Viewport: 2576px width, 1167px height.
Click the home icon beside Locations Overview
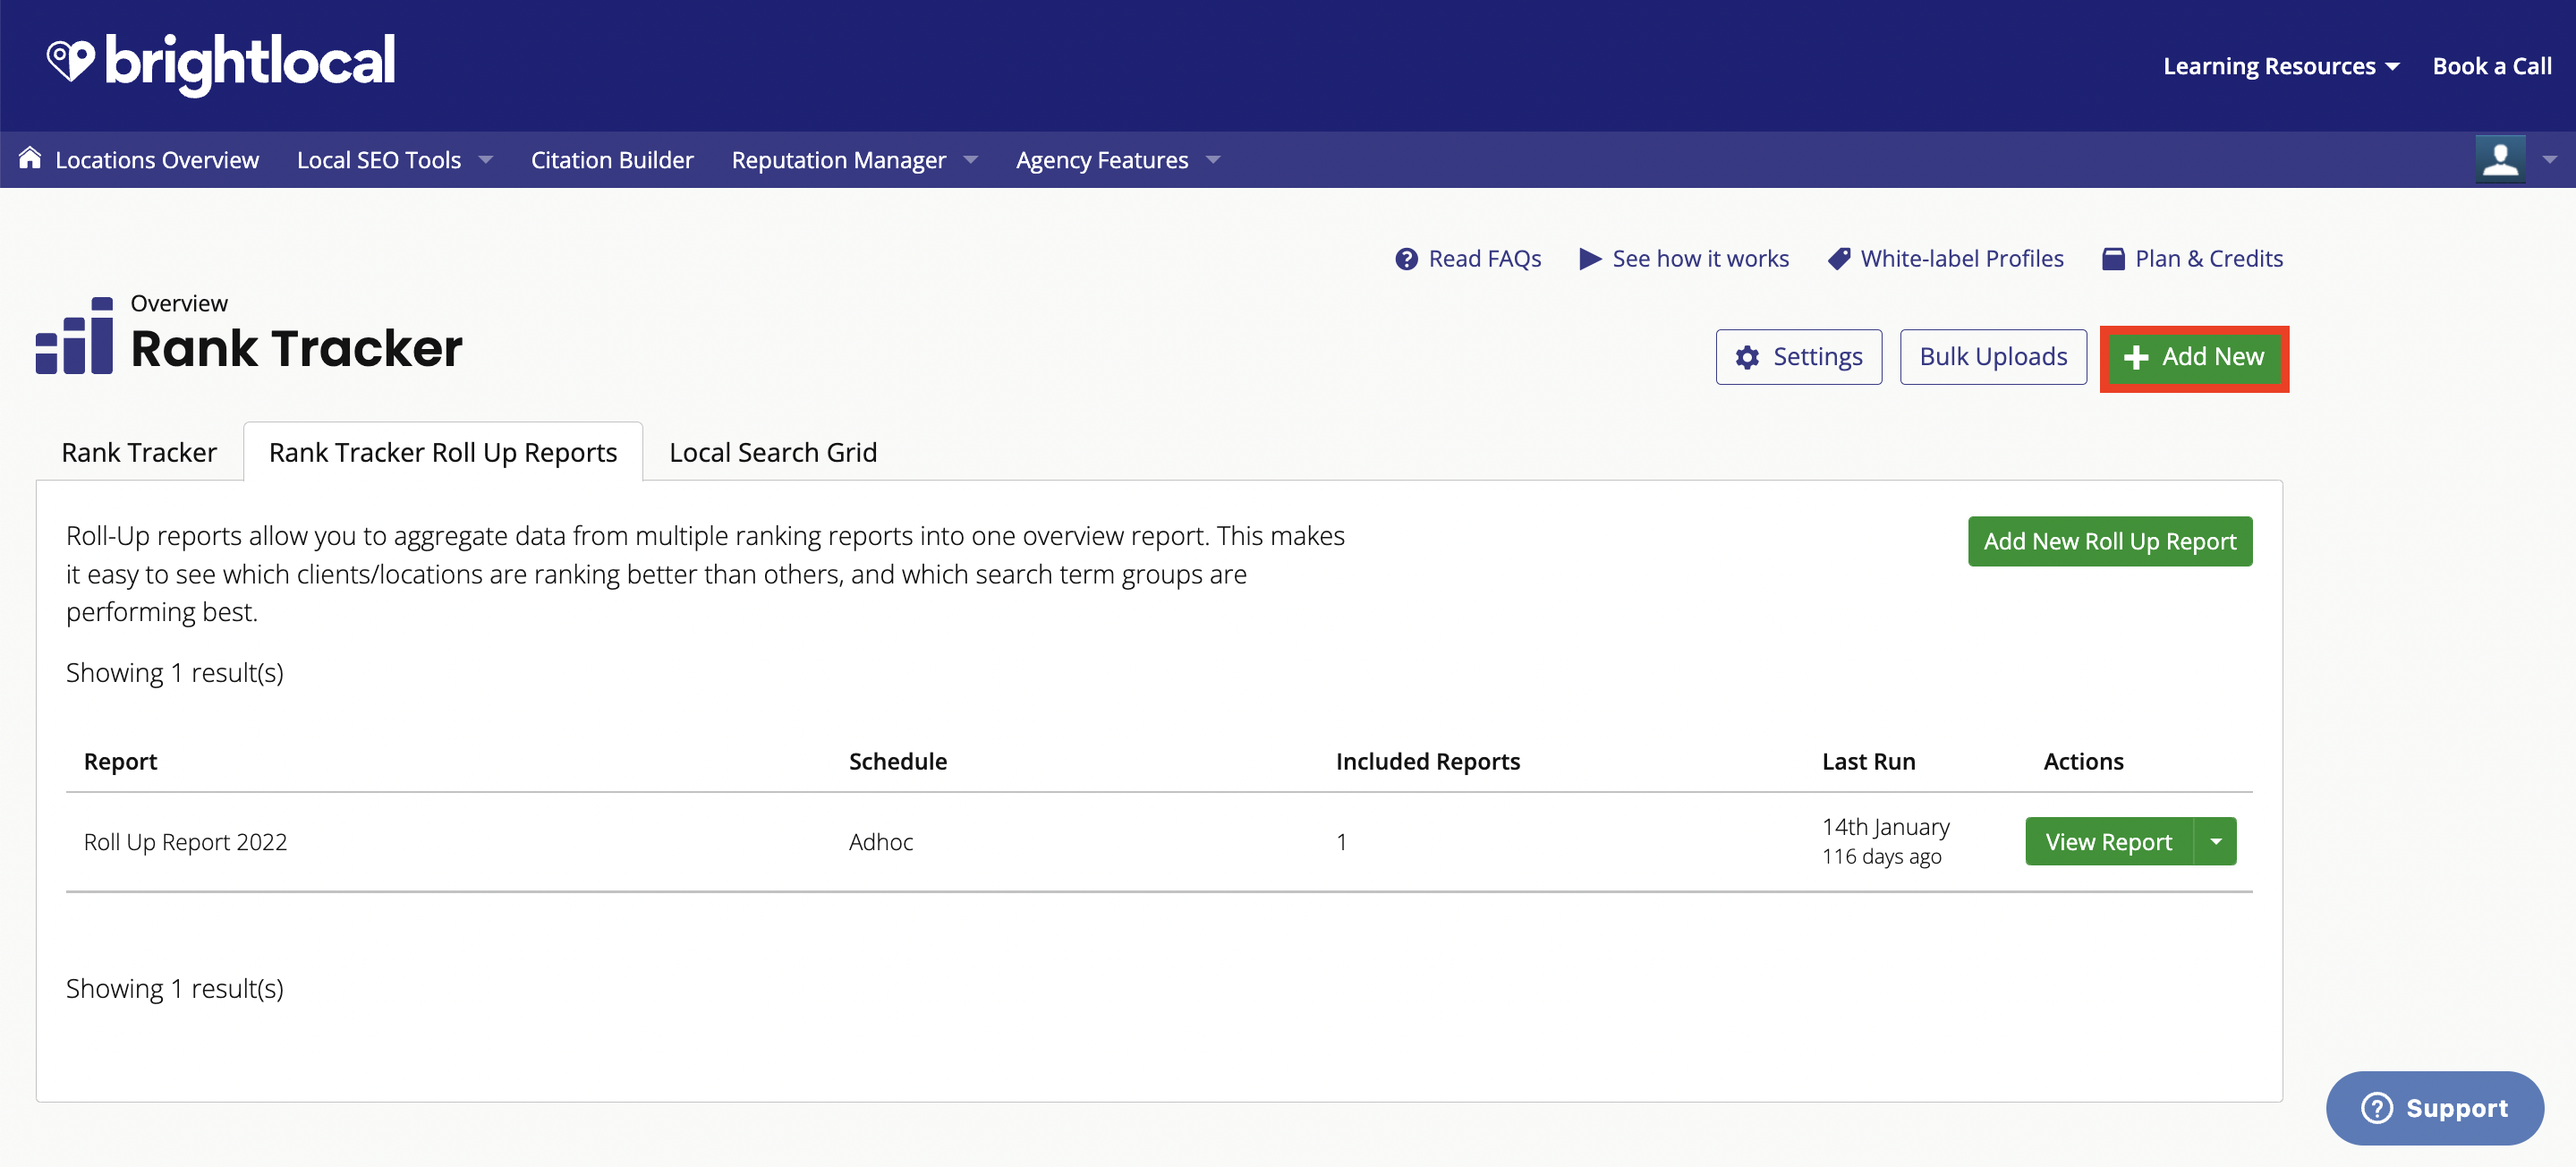pos(30,158)
